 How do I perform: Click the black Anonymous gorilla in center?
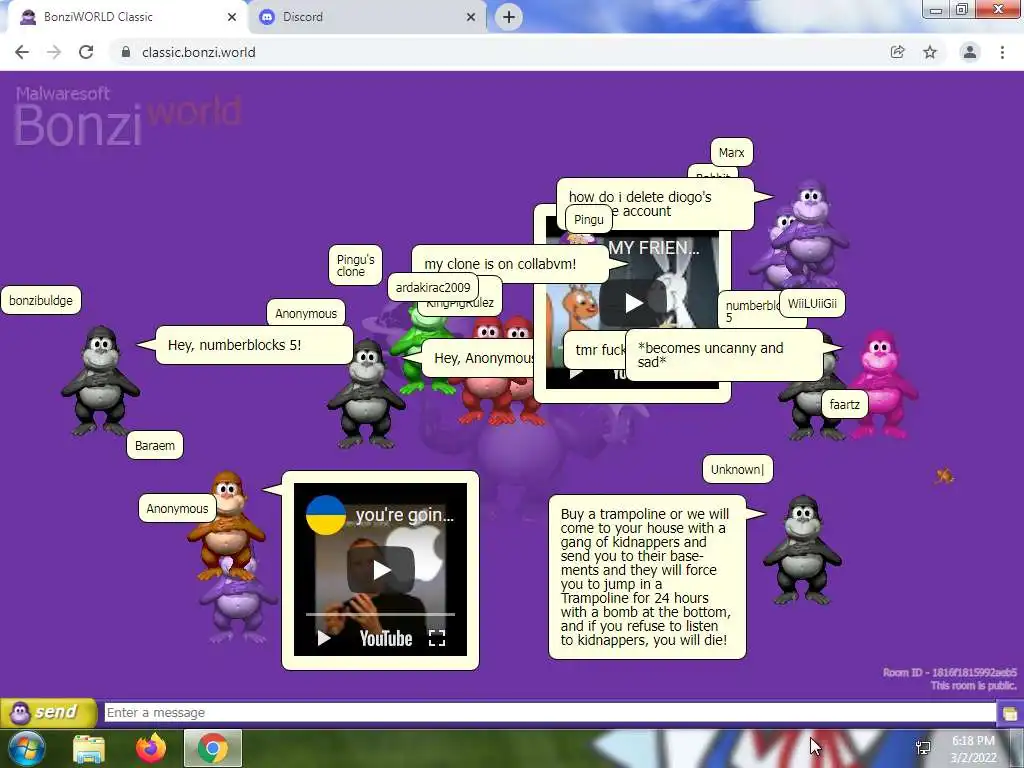point(366,394)
